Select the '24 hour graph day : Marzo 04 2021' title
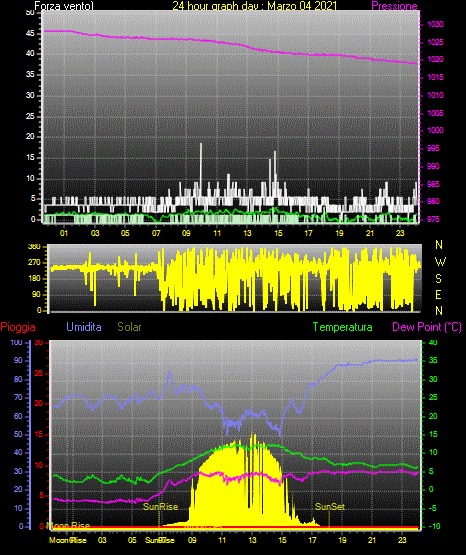 254,6
